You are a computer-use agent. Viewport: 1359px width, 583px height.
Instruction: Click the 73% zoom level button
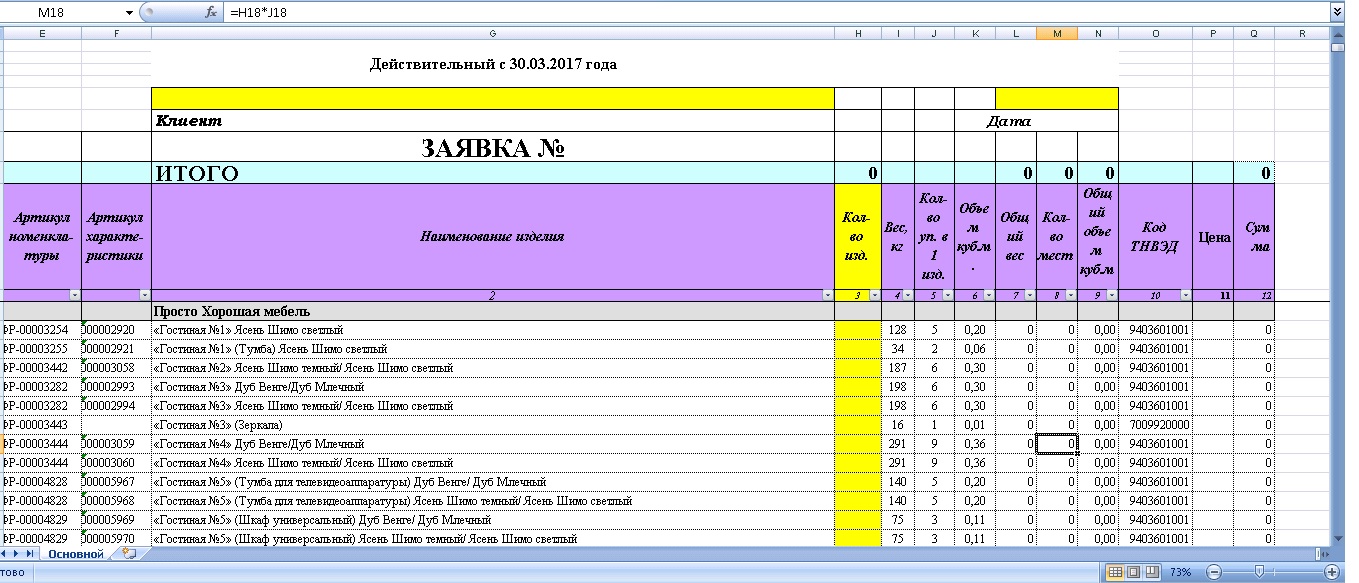pyautogui.click(x=1180, y=572)
